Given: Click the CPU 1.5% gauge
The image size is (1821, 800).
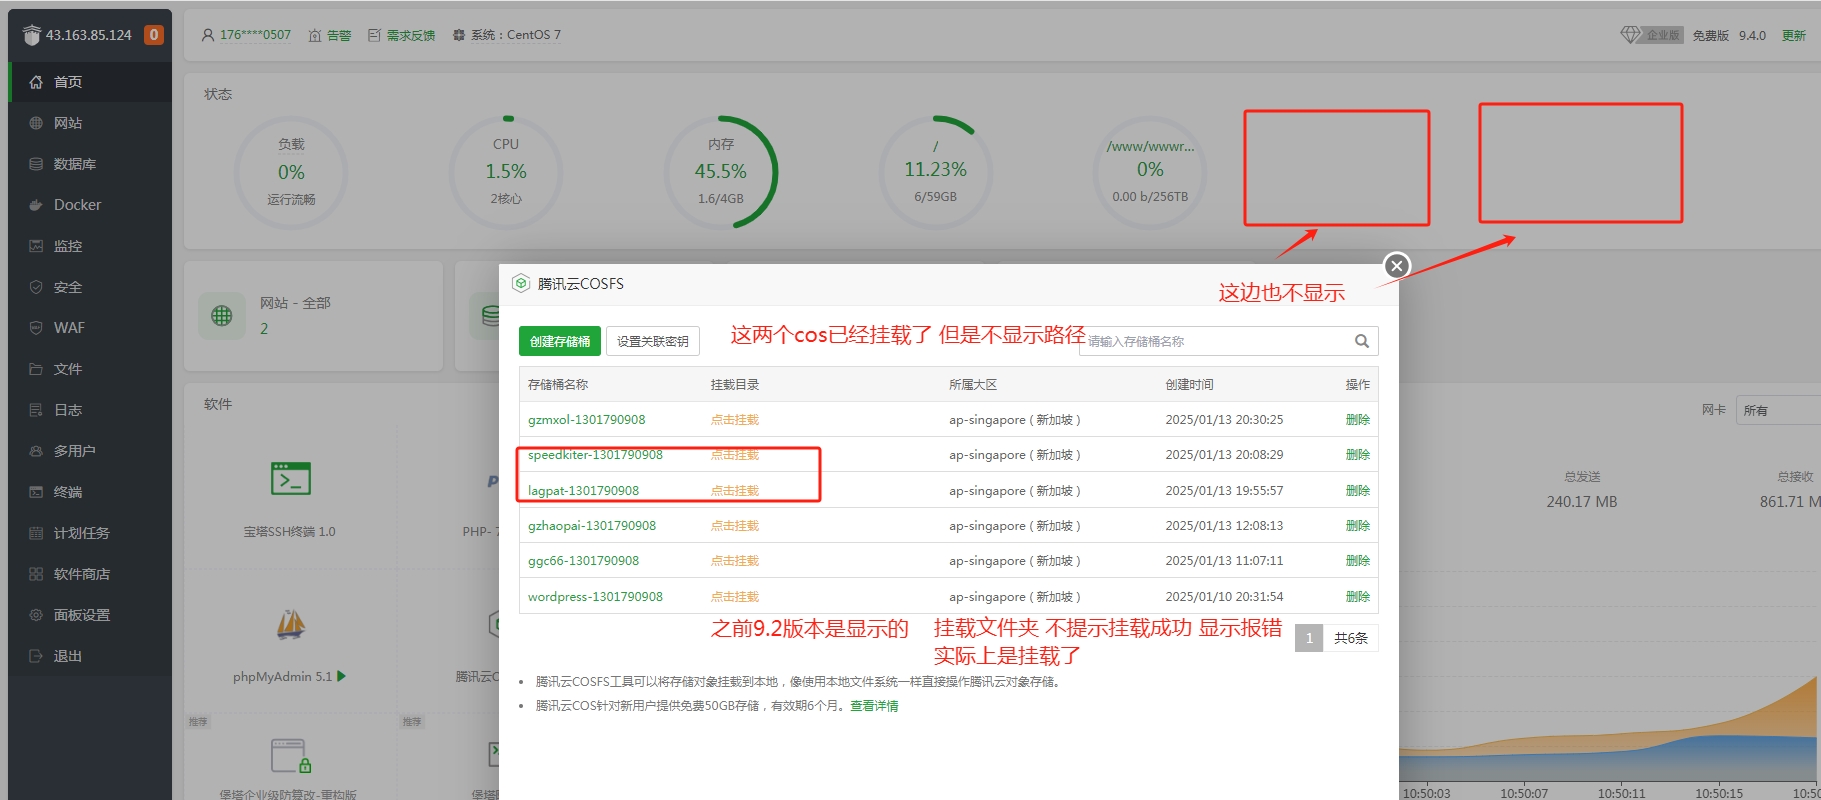Looking at the screenshot, I should point(506,173).
